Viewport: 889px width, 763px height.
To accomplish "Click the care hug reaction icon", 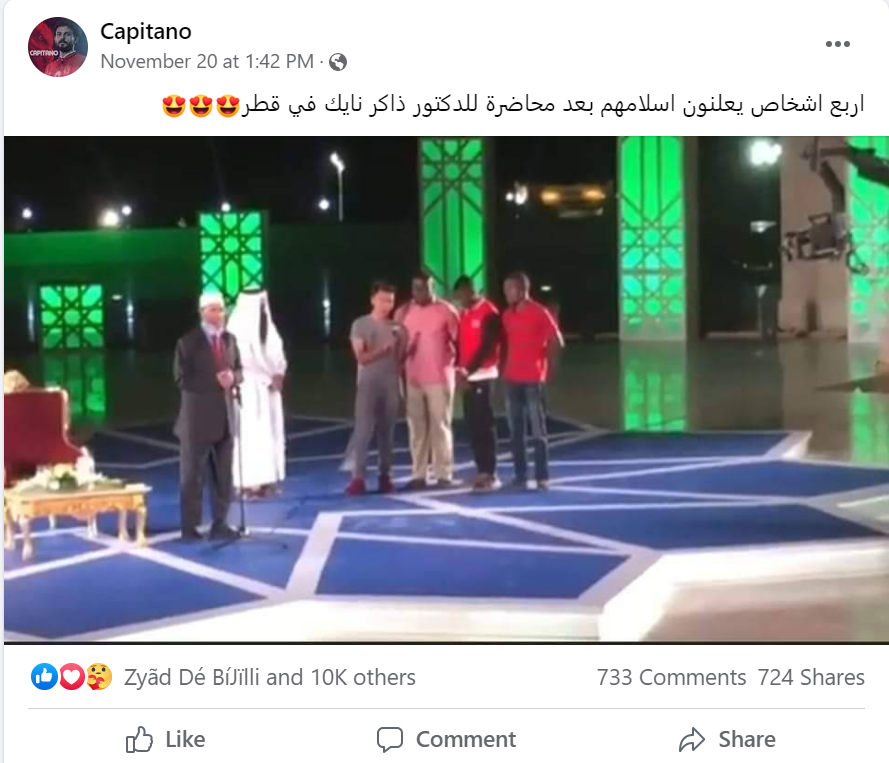I will pos(99,676).
